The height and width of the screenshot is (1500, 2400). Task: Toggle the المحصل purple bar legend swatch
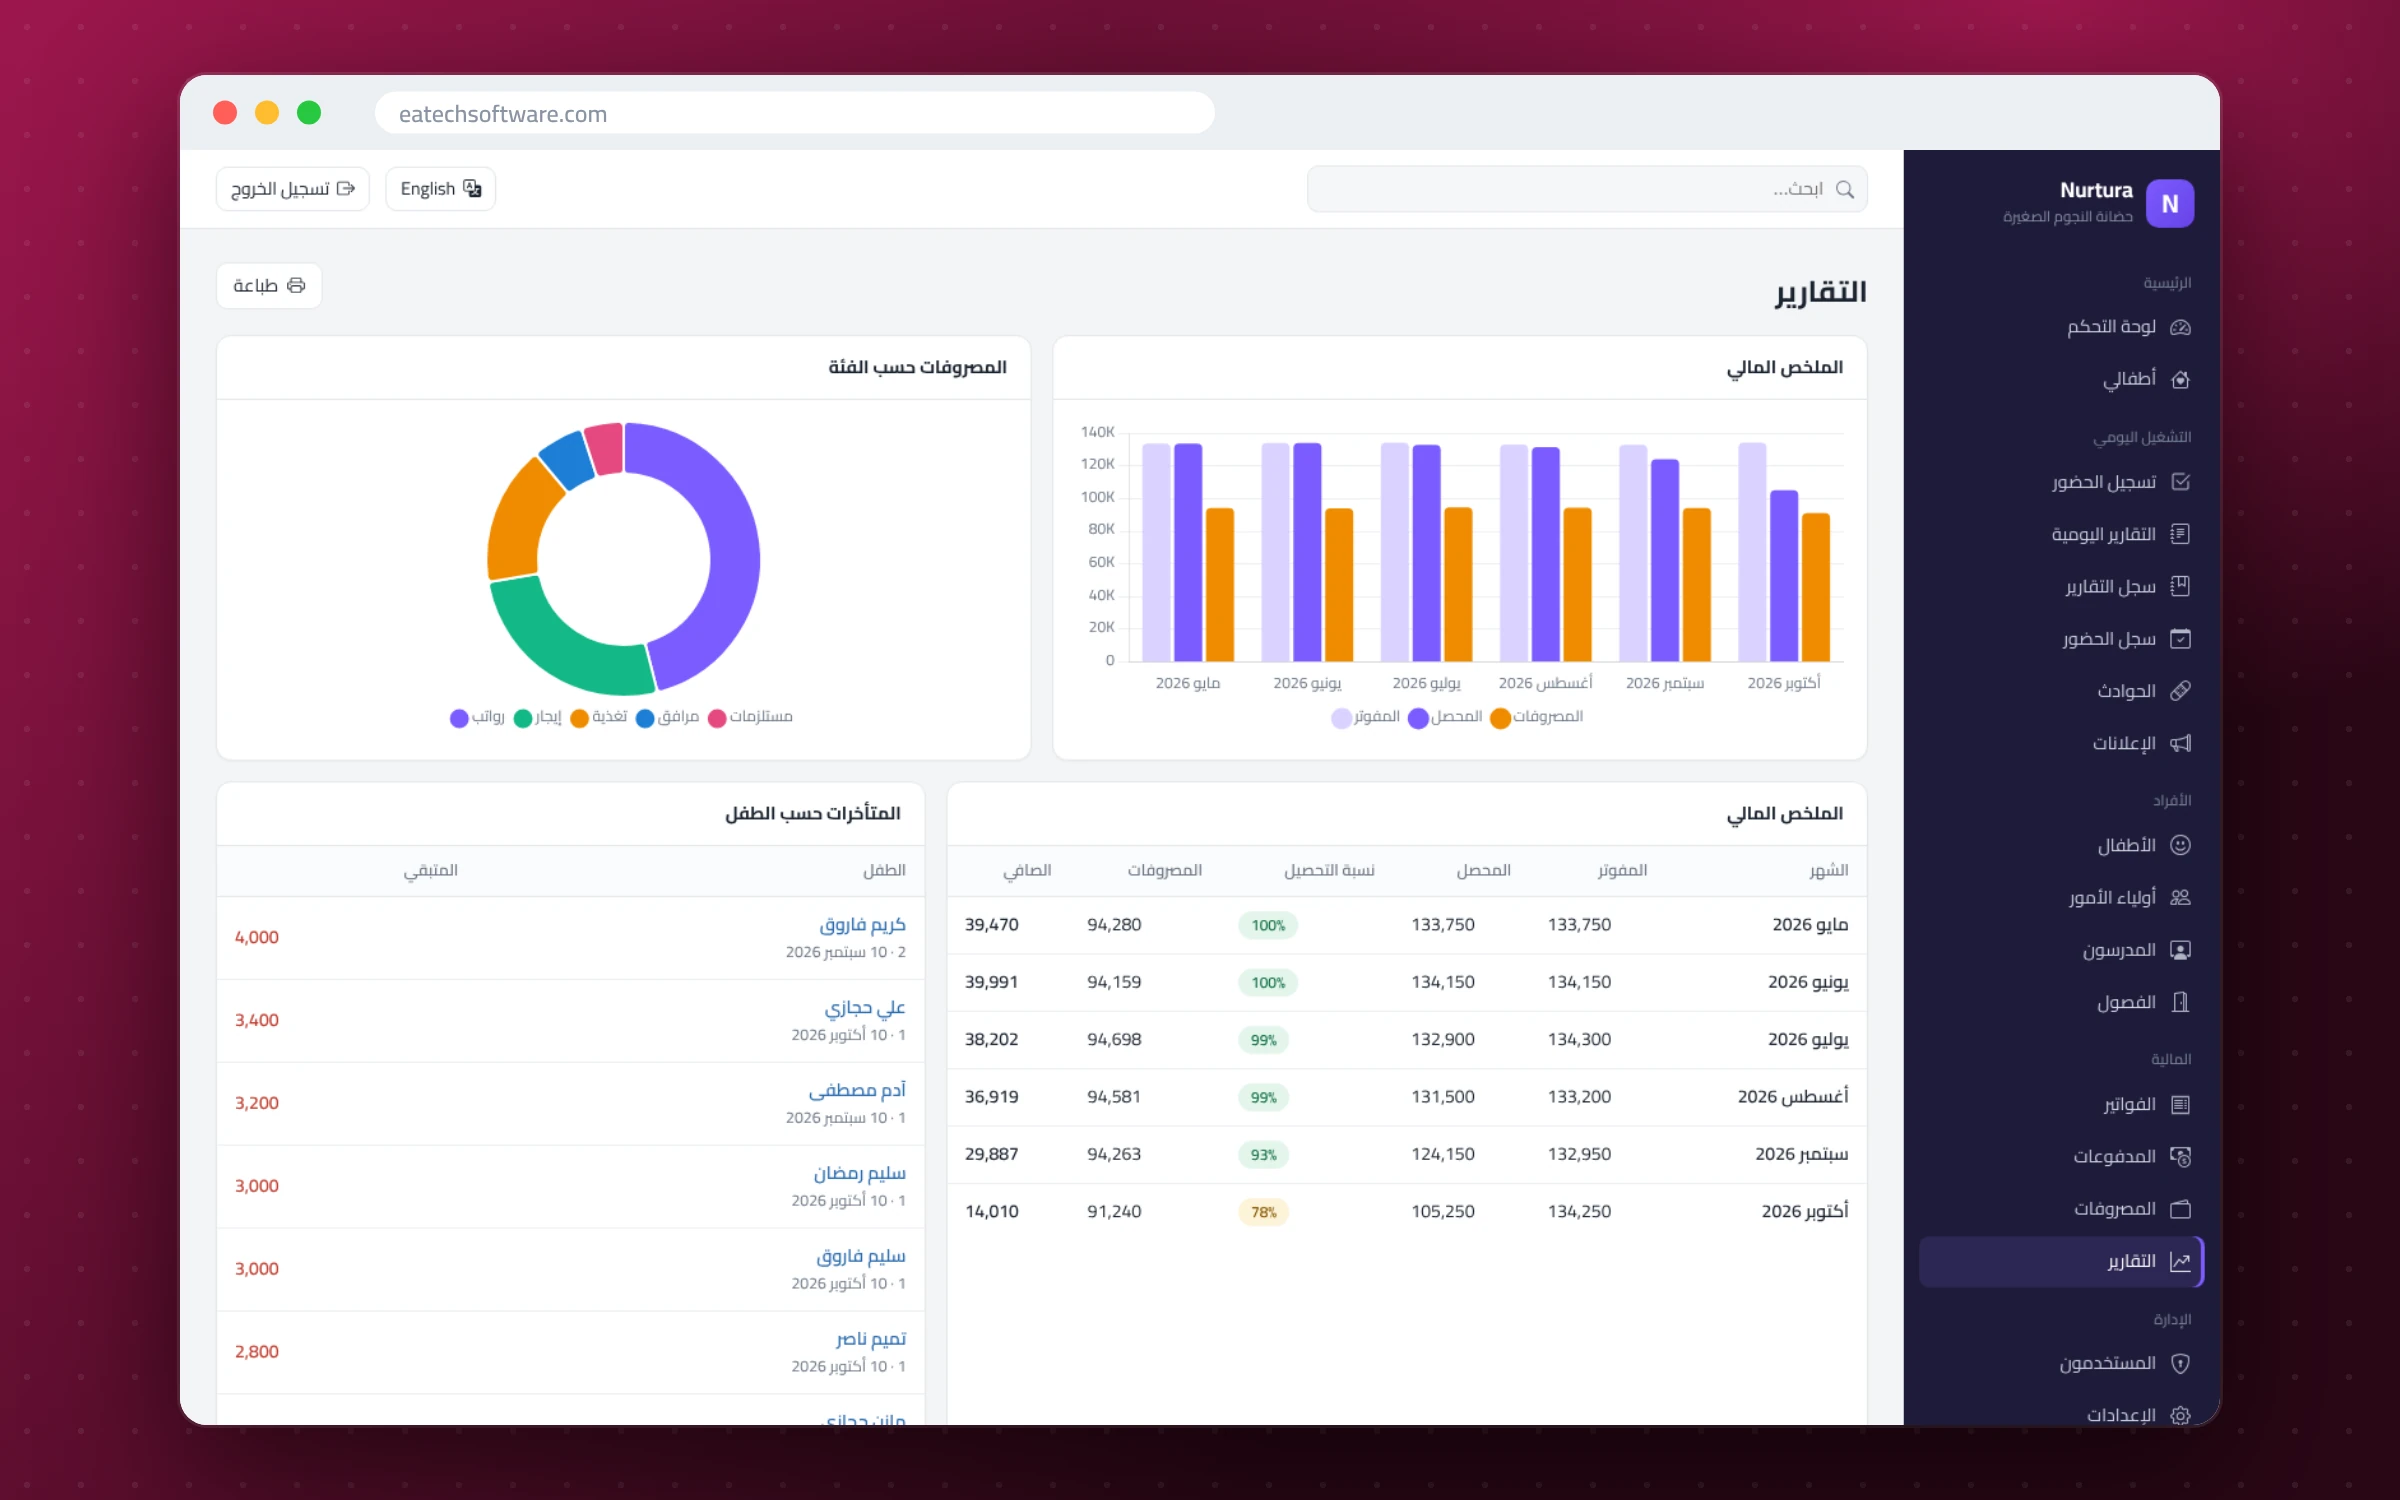[x=1418, y=718]
